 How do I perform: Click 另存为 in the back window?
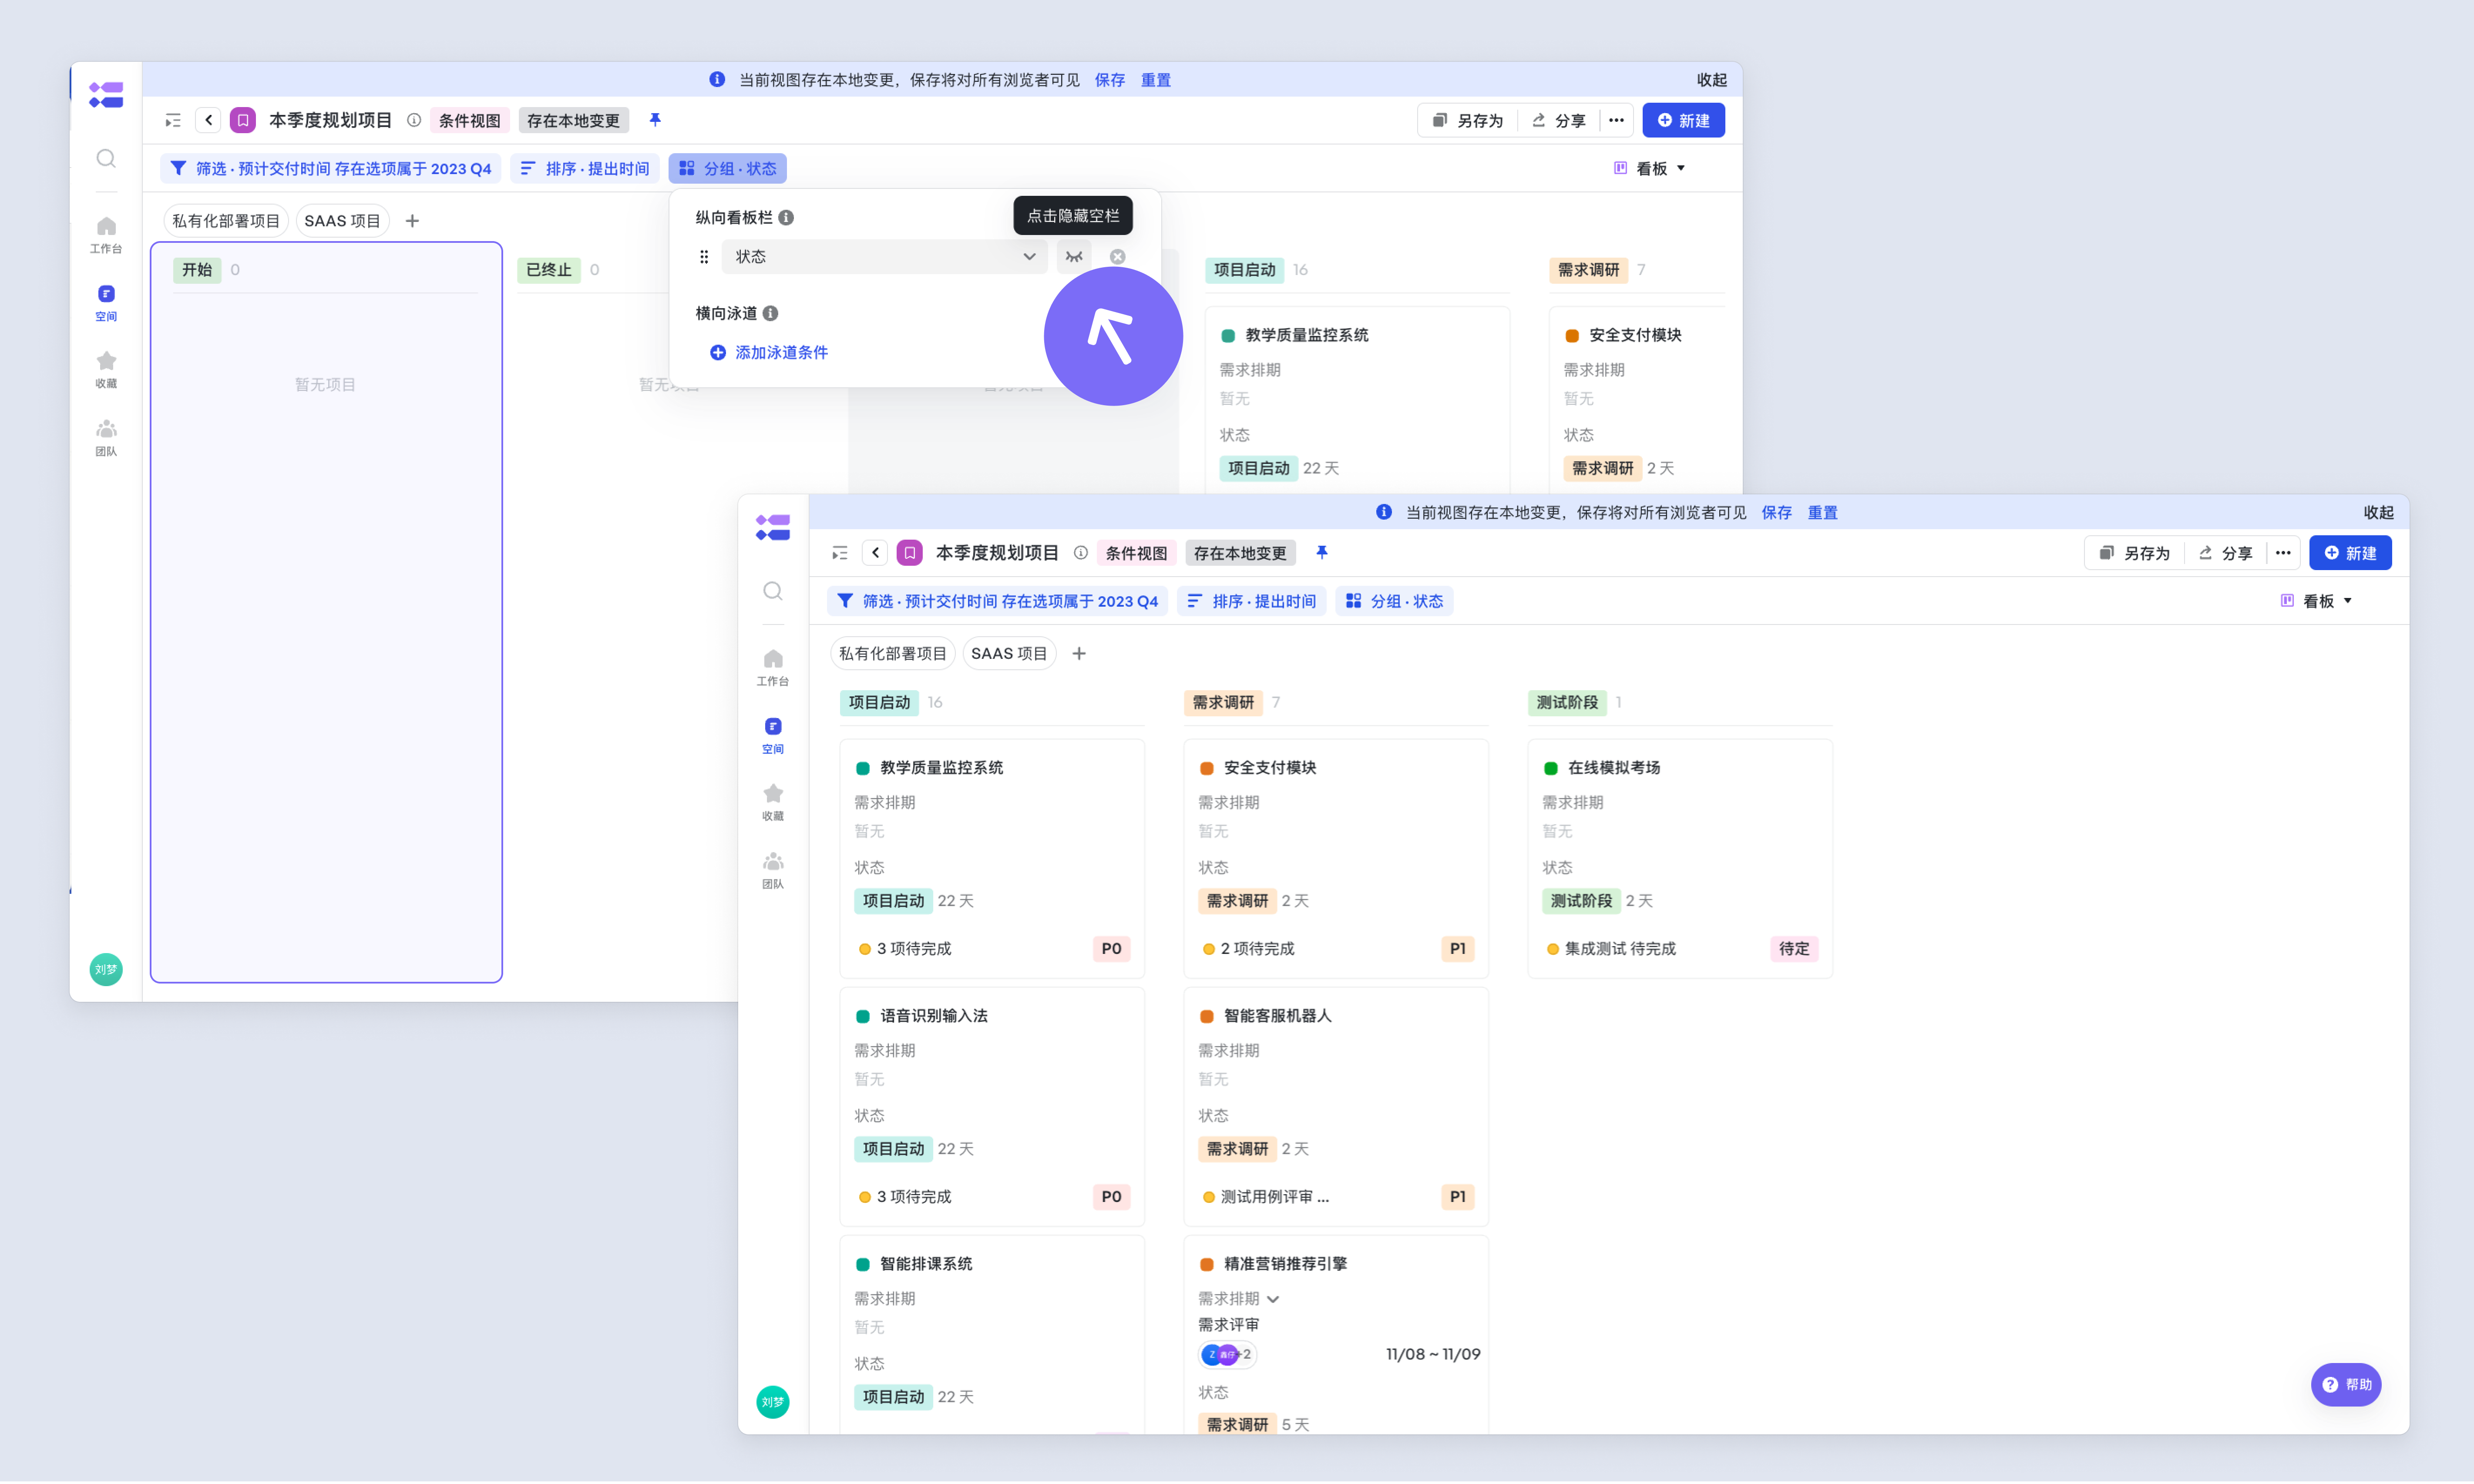1468,120
